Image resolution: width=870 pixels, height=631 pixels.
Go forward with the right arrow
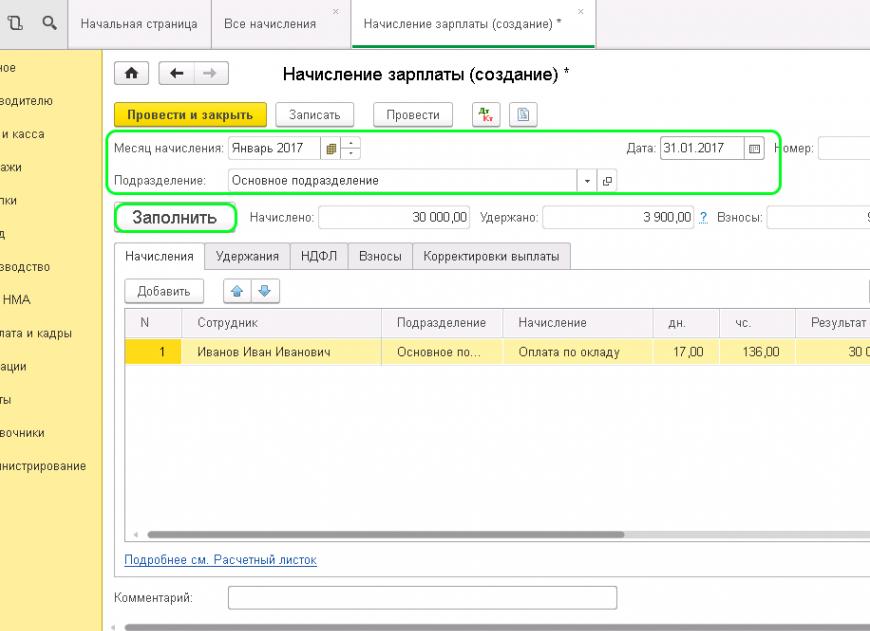211,73
